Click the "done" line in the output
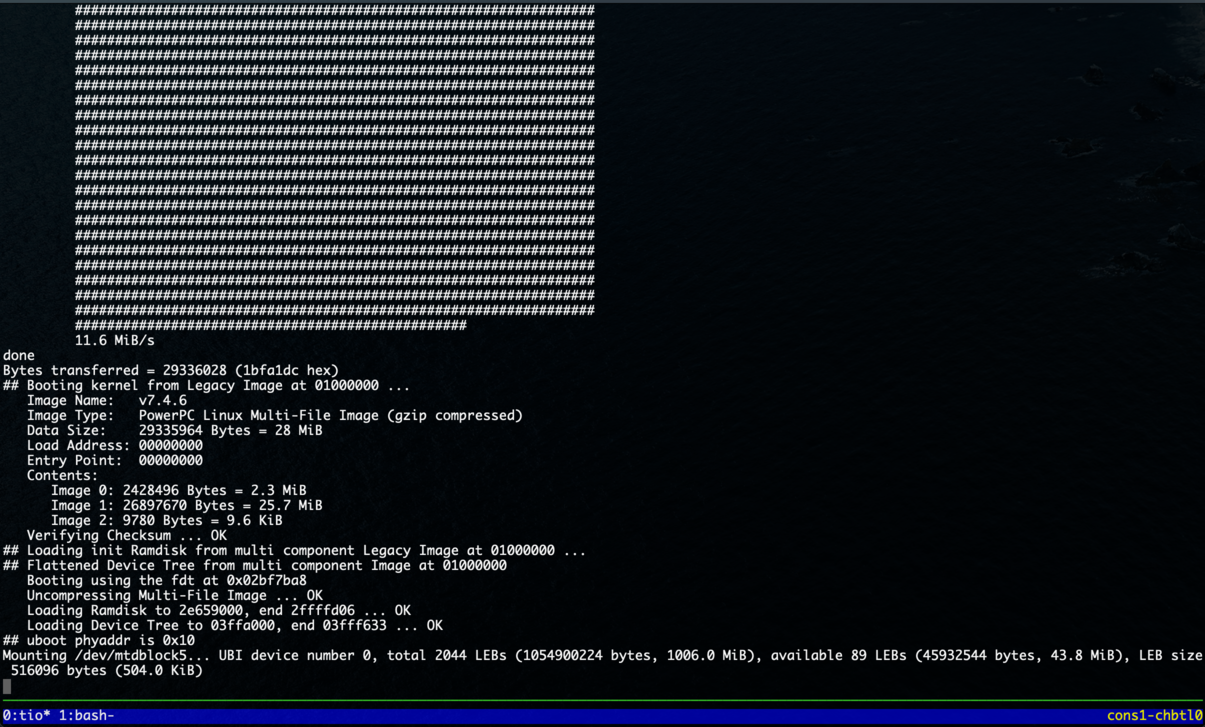 pyautogui.click(x=19, y=355)
